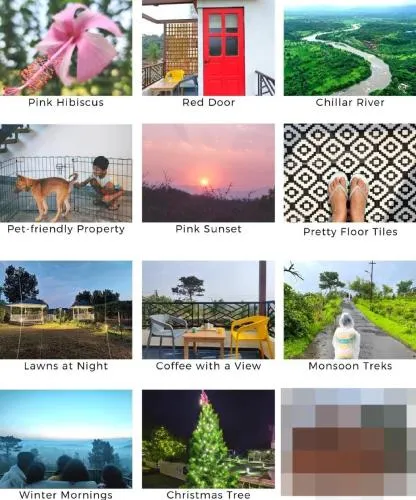Click the Pretty Floor Tiles caption
The image size is (416, 500).
350,232
